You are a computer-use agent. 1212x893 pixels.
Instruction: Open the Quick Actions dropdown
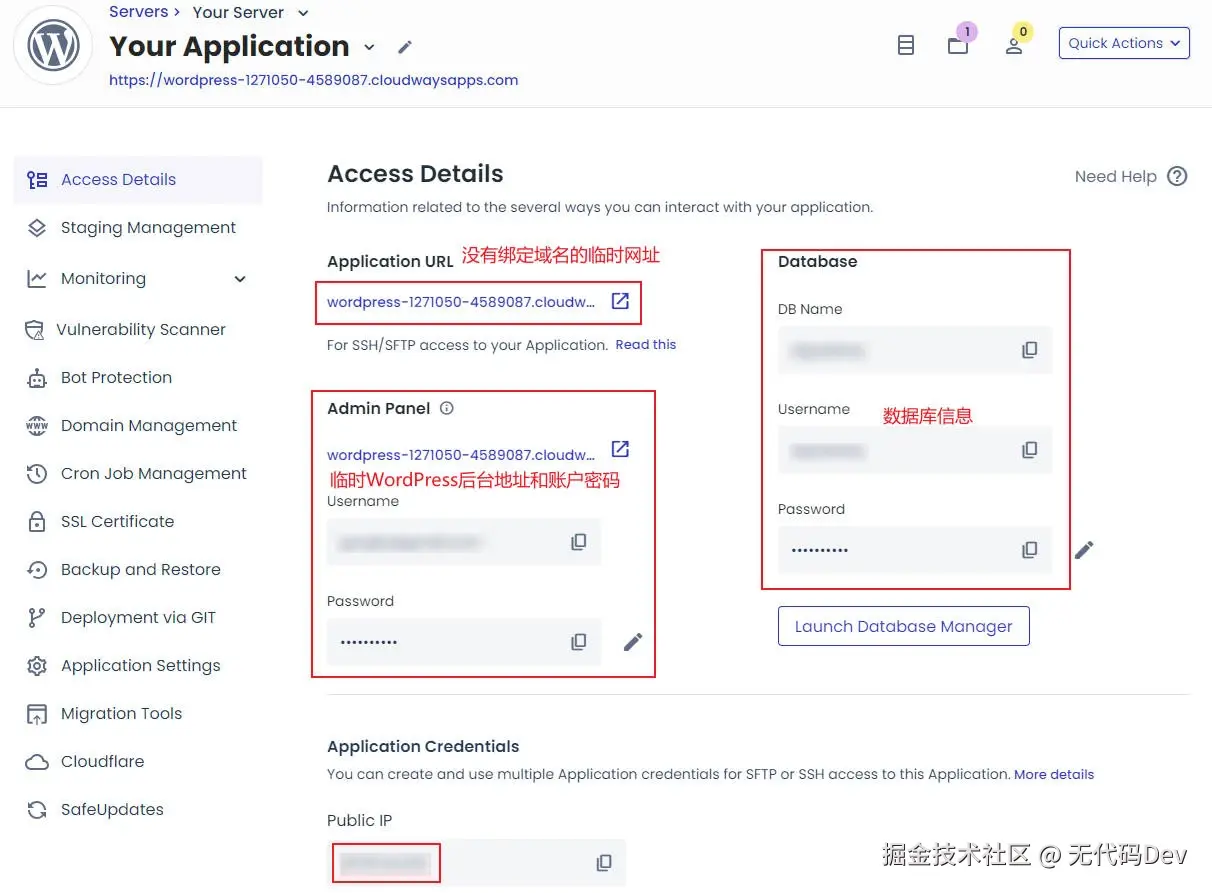pyautogui.click(x=1123, y=43)
